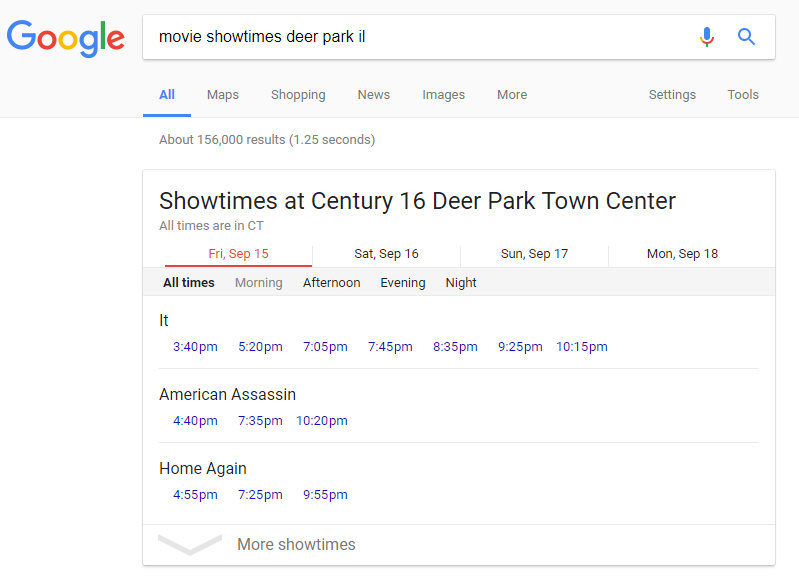Image resolution: width=799 pixels, height=582 pixels.
Task: Pick the 3:40pm showtime for It
Action: [195, 347]
